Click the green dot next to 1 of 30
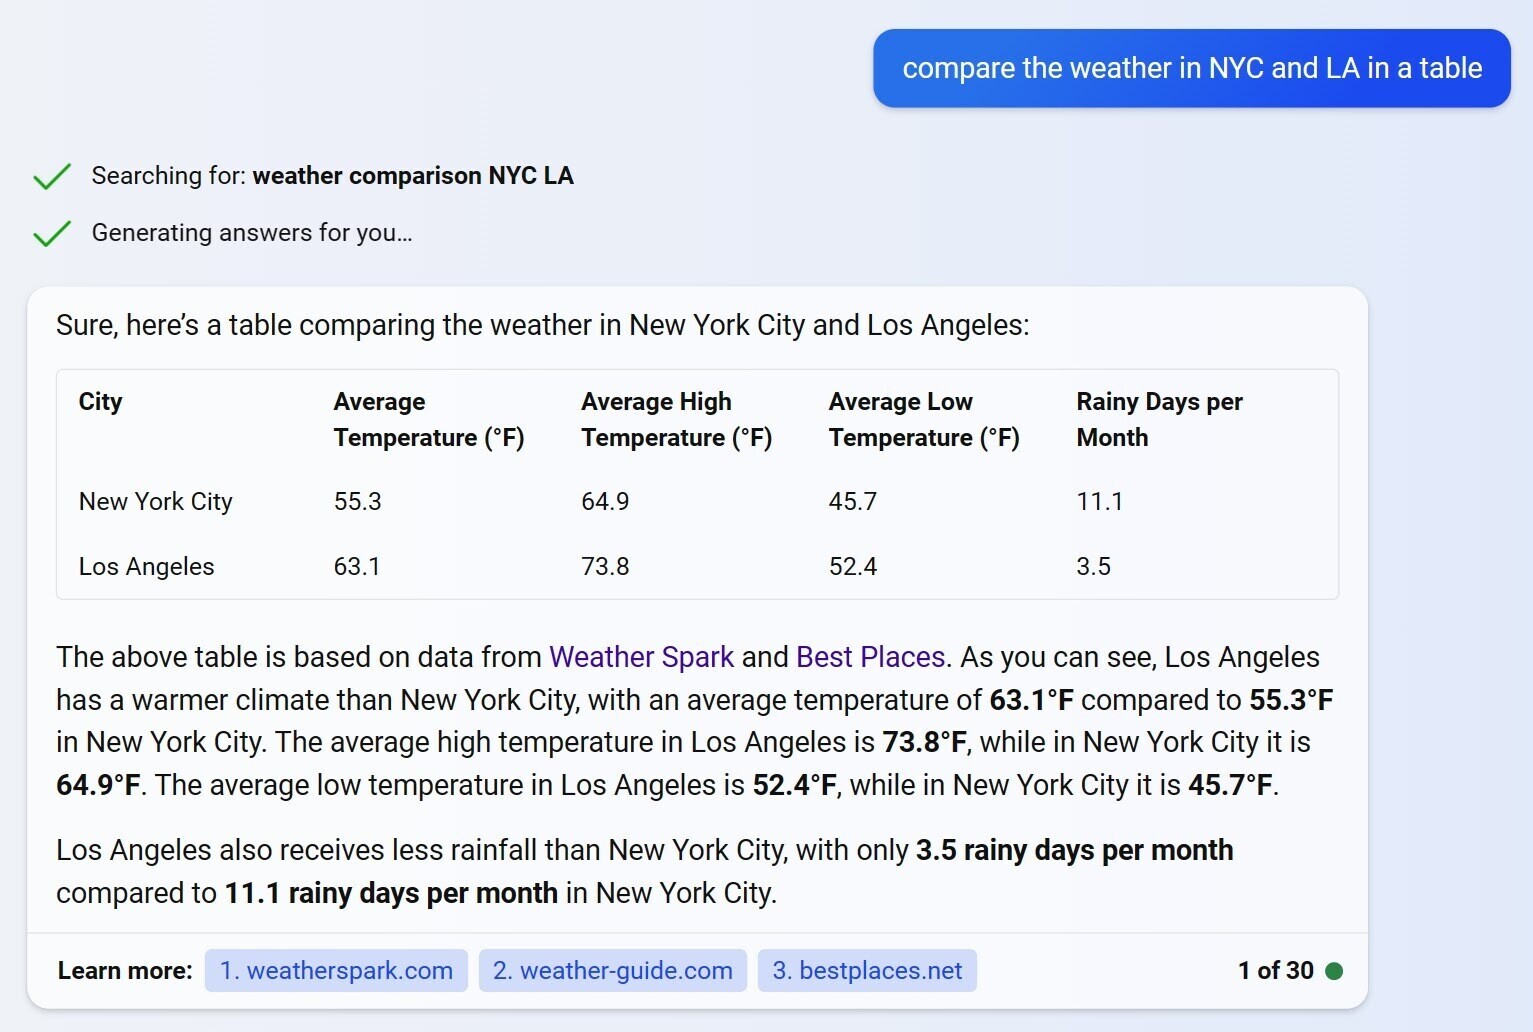Screen dimensions: 1533x1032 pyautogui.click(x=1335, y=970)
